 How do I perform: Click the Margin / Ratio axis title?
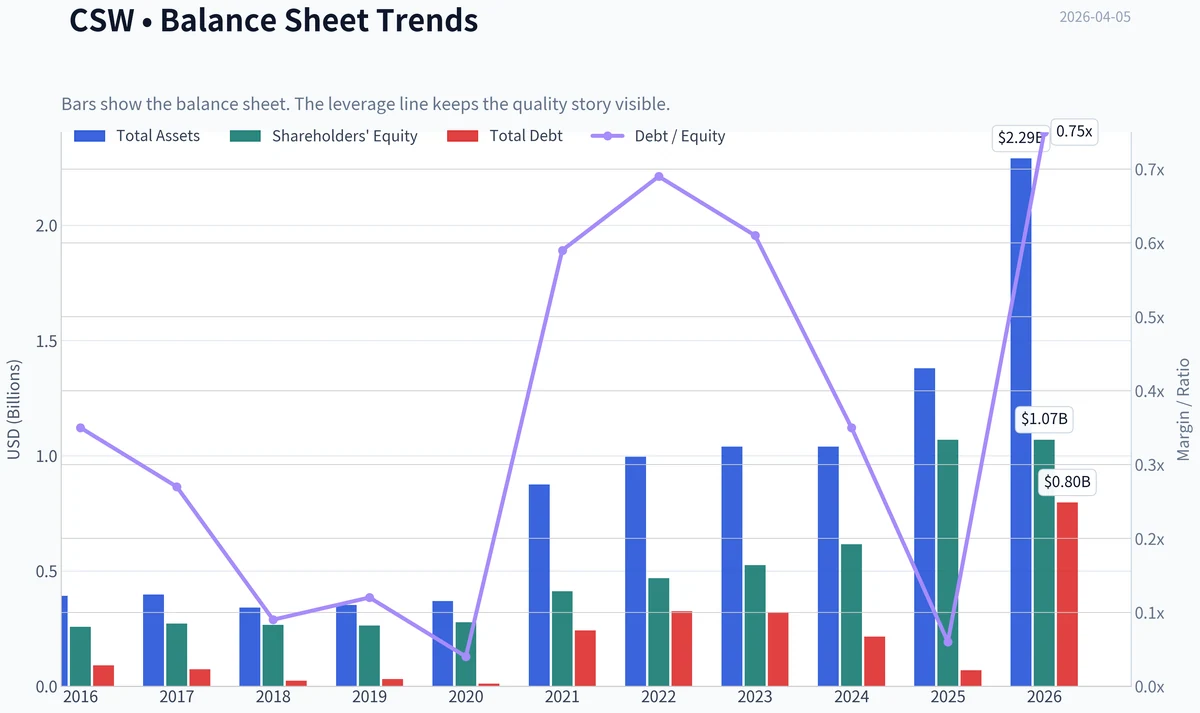1183,410
